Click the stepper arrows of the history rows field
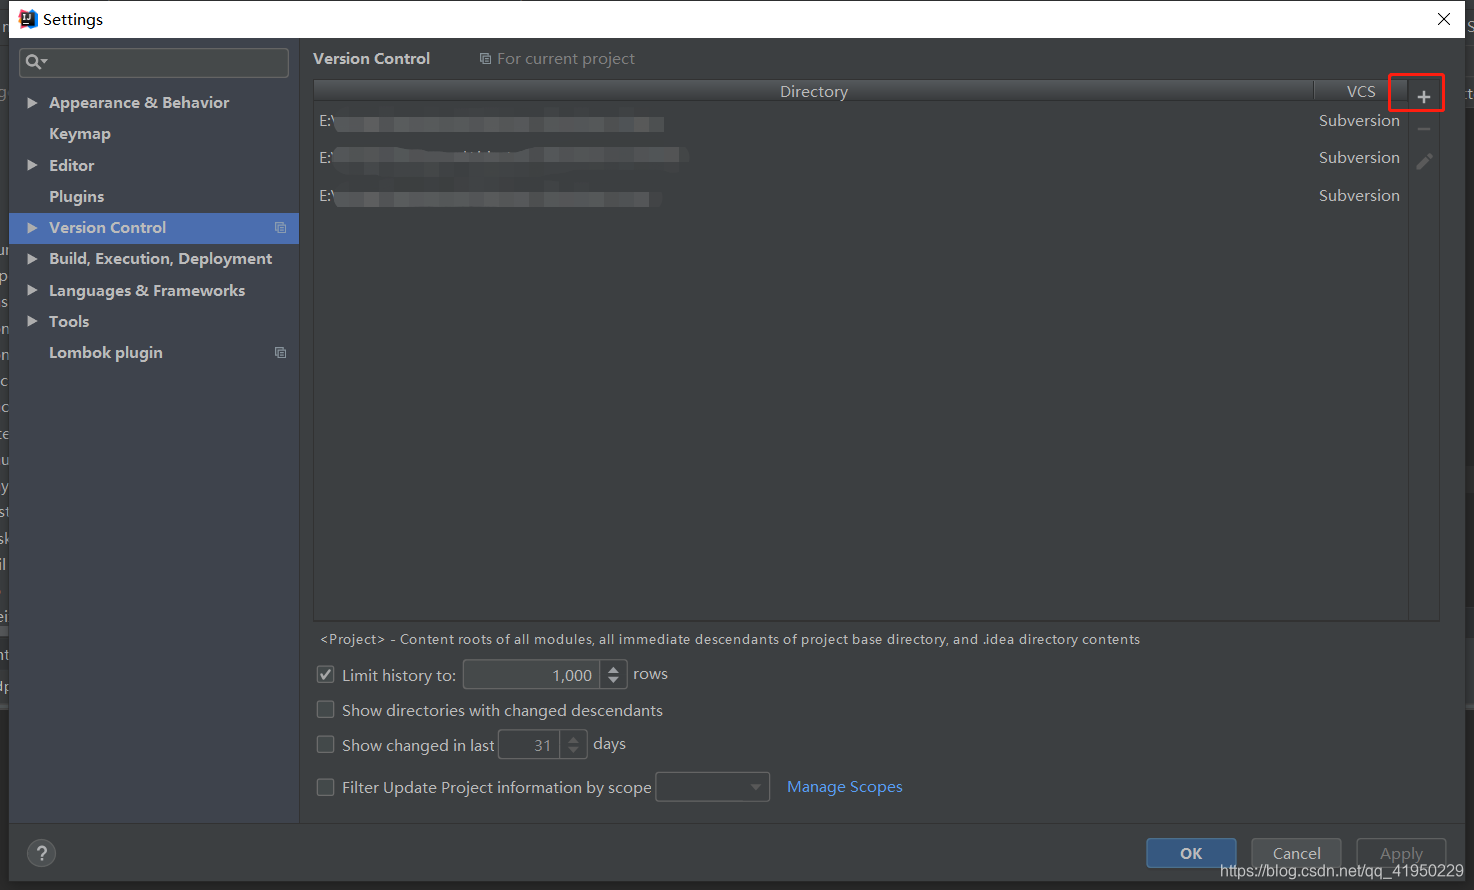This screenshot has height=890, width=1474. click(x=613, y=675)
